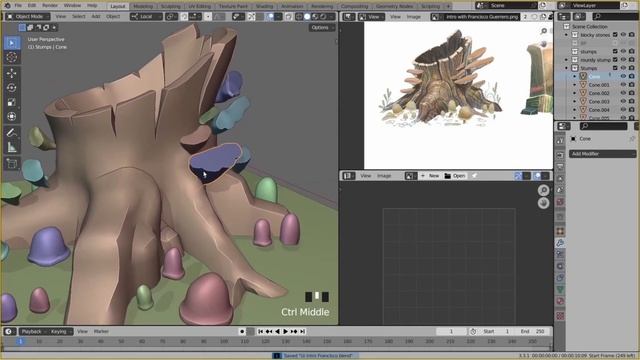Click zoom magnifier in lower image editor
Screen dimensions: 640x360
[x=543, y=190]
